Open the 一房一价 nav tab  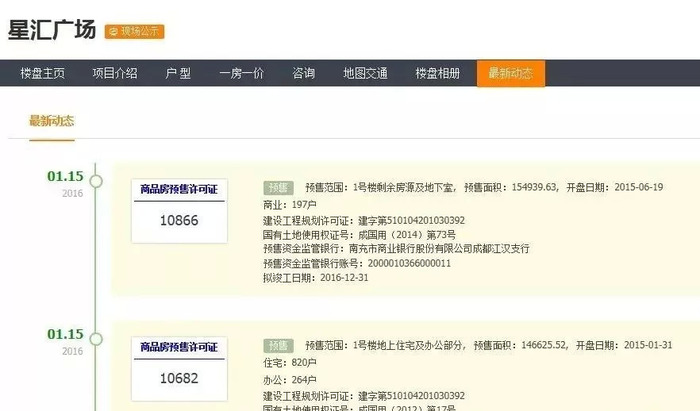pos(242,73)
